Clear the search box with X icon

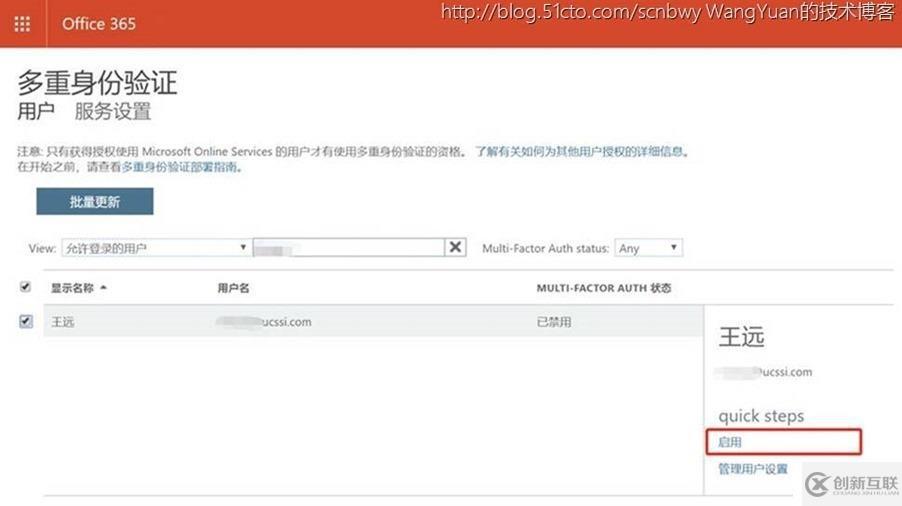[455, 247]
